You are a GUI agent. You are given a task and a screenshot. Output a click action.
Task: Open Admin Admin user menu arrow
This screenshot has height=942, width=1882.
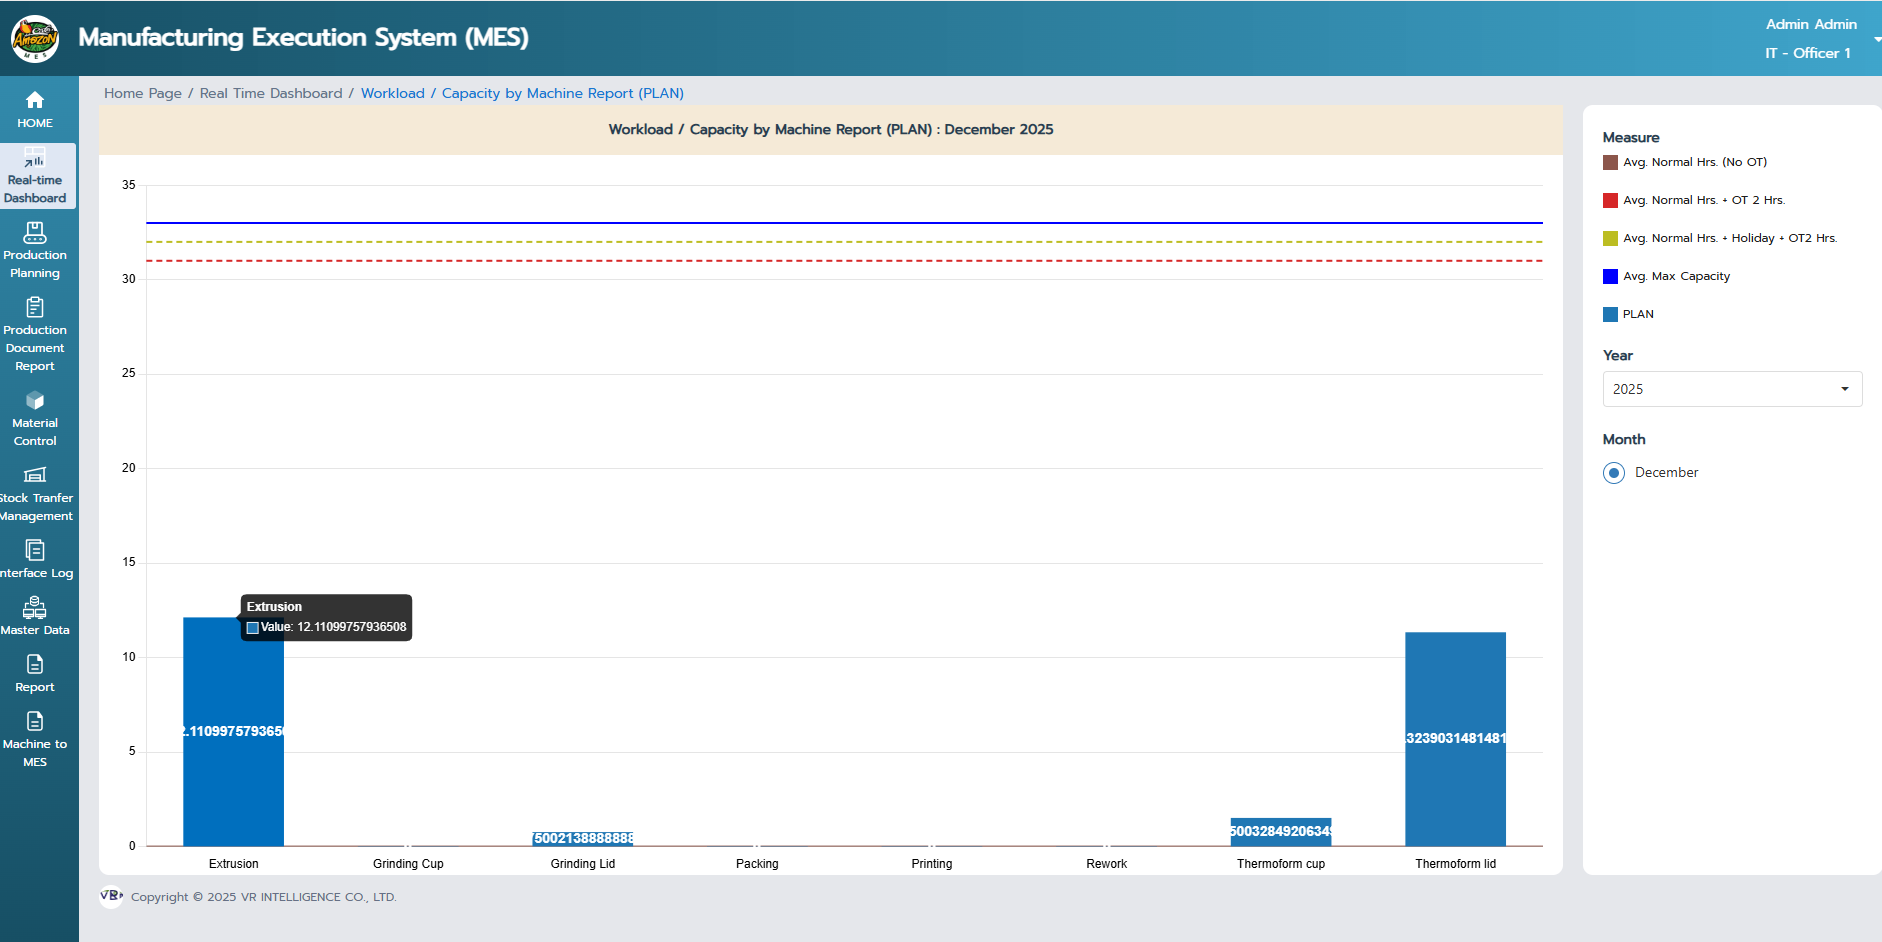[x=1876, y=39]
